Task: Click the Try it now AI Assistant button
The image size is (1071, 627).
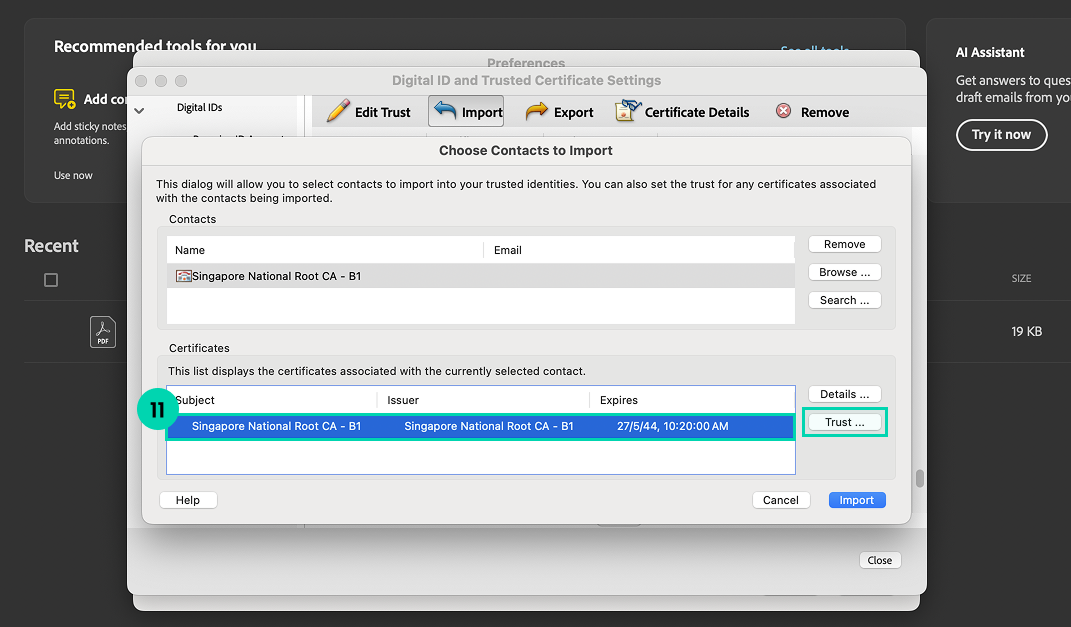Action: pos(1001,135)
